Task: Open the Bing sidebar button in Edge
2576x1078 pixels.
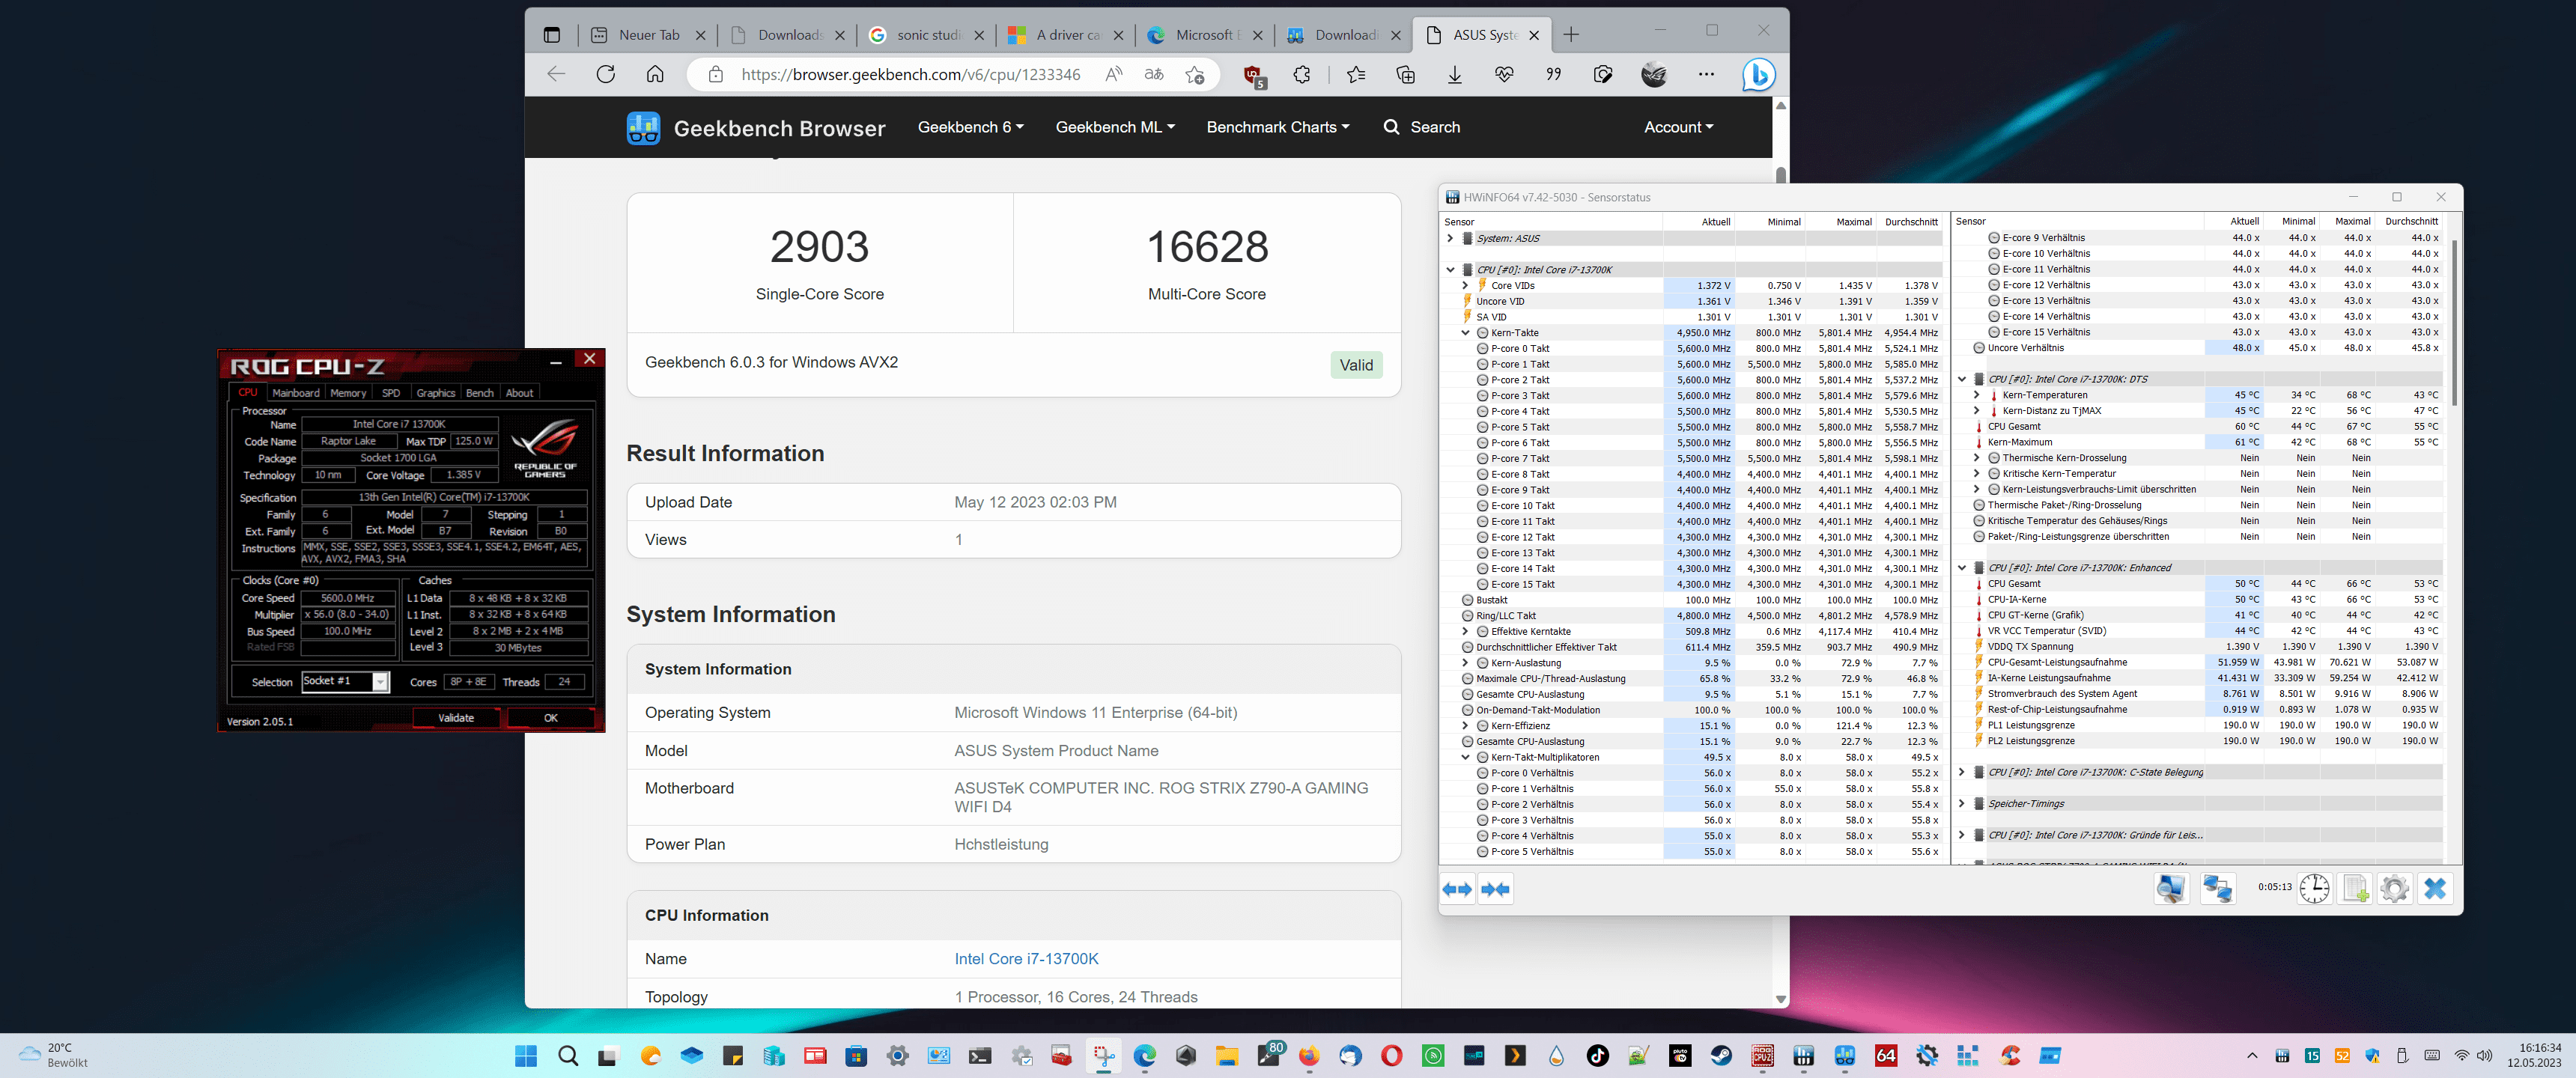Action: pyautogui.click(x=1758, y=74)
